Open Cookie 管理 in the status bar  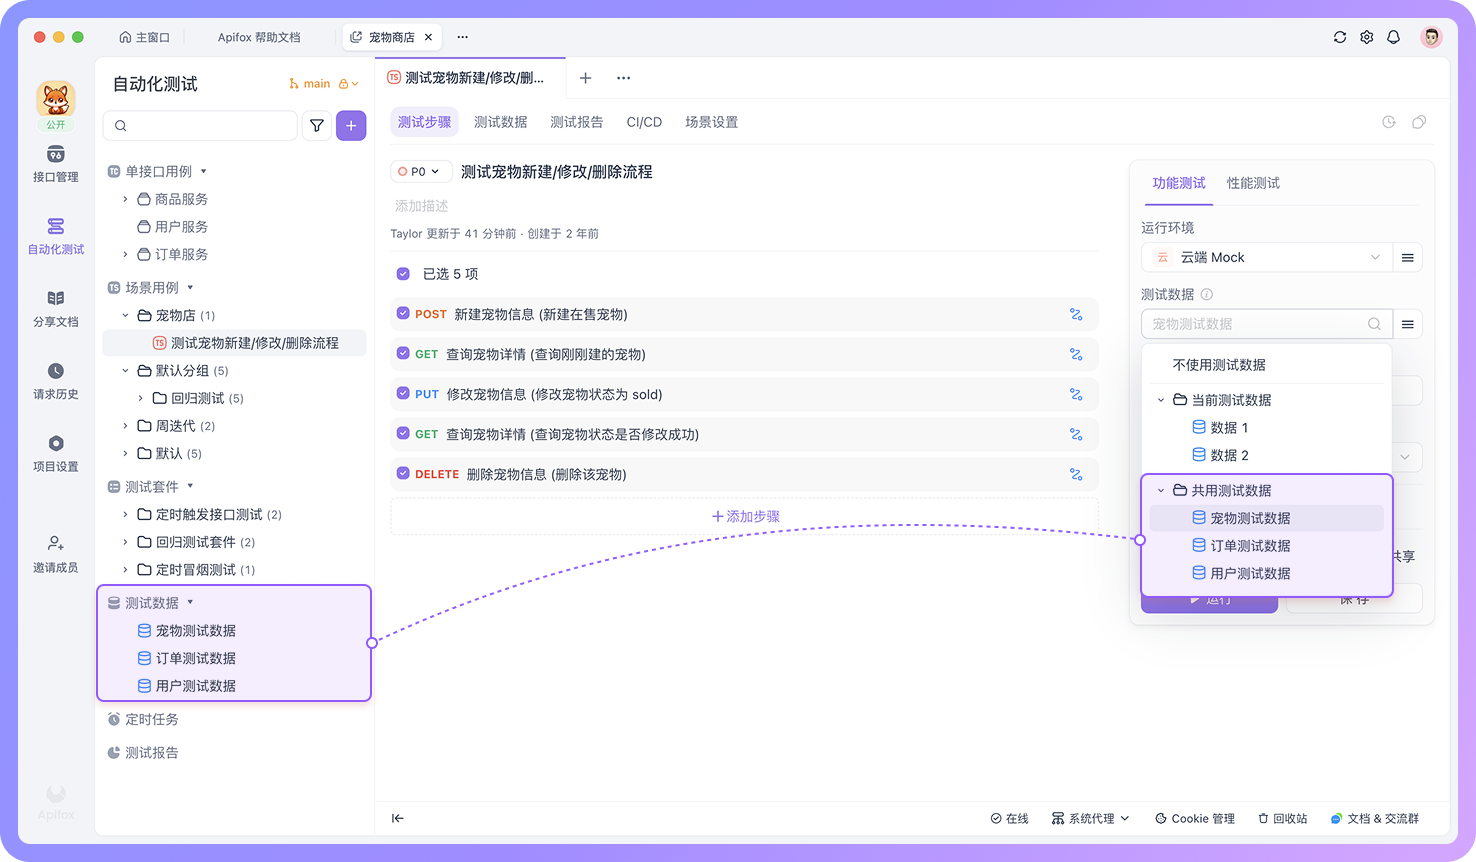(x=1194, y=818)
